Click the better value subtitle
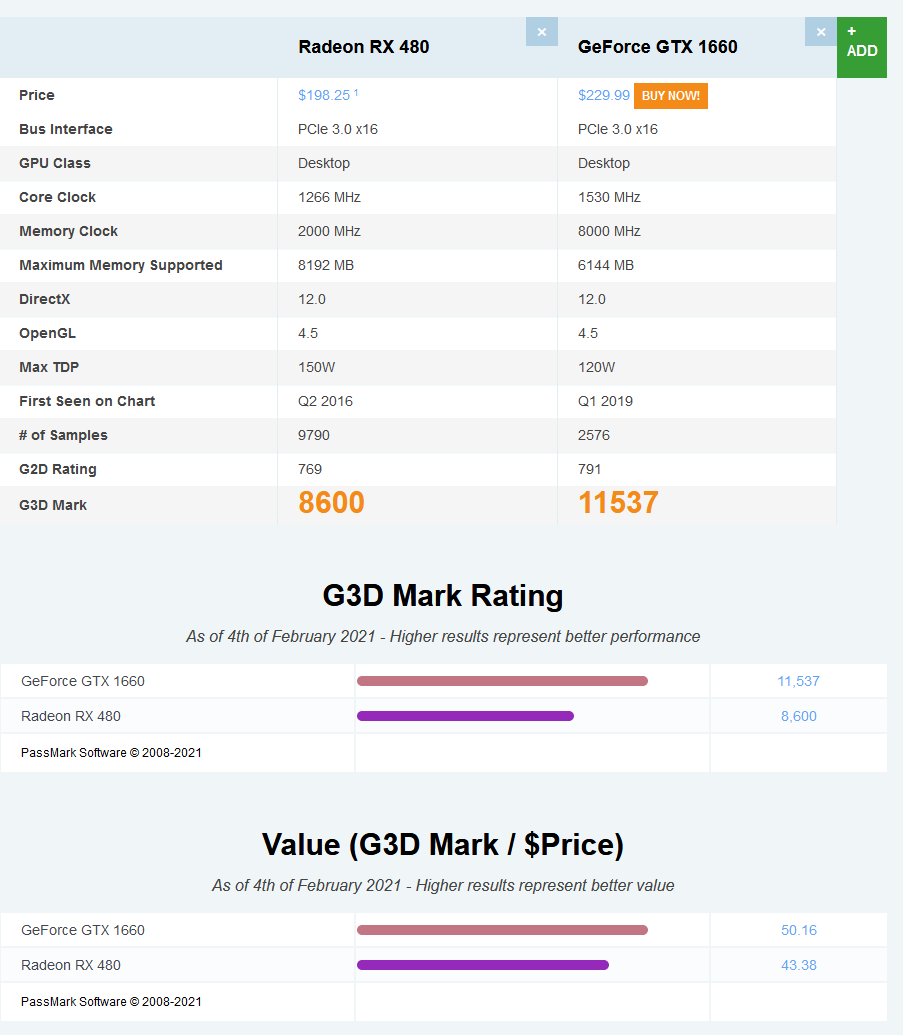 coord(443,885)
